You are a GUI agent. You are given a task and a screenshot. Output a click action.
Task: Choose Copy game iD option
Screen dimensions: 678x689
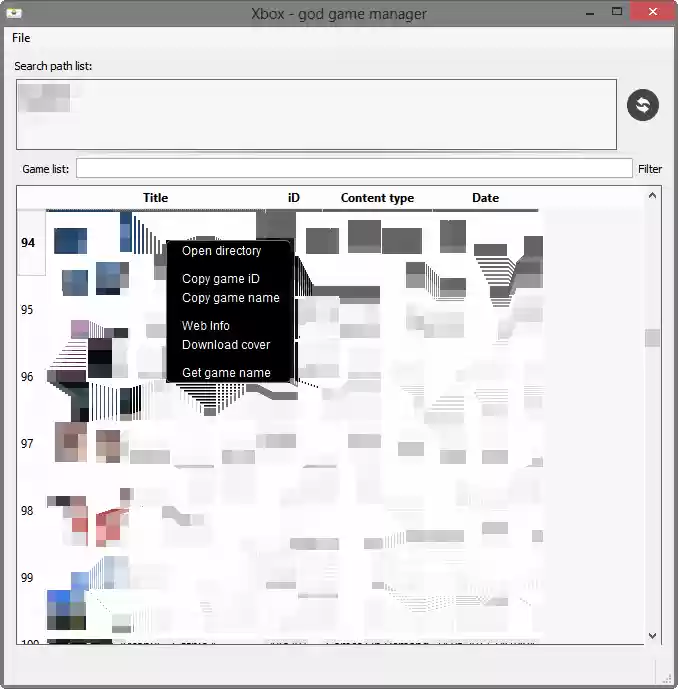click(x=221, y=279)
